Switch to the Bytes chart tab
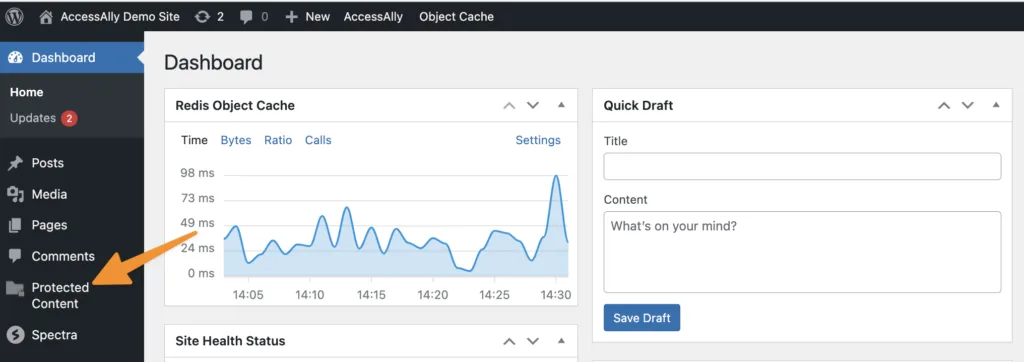This screenshot has width=1024, height=362. (x=236, y=140)
